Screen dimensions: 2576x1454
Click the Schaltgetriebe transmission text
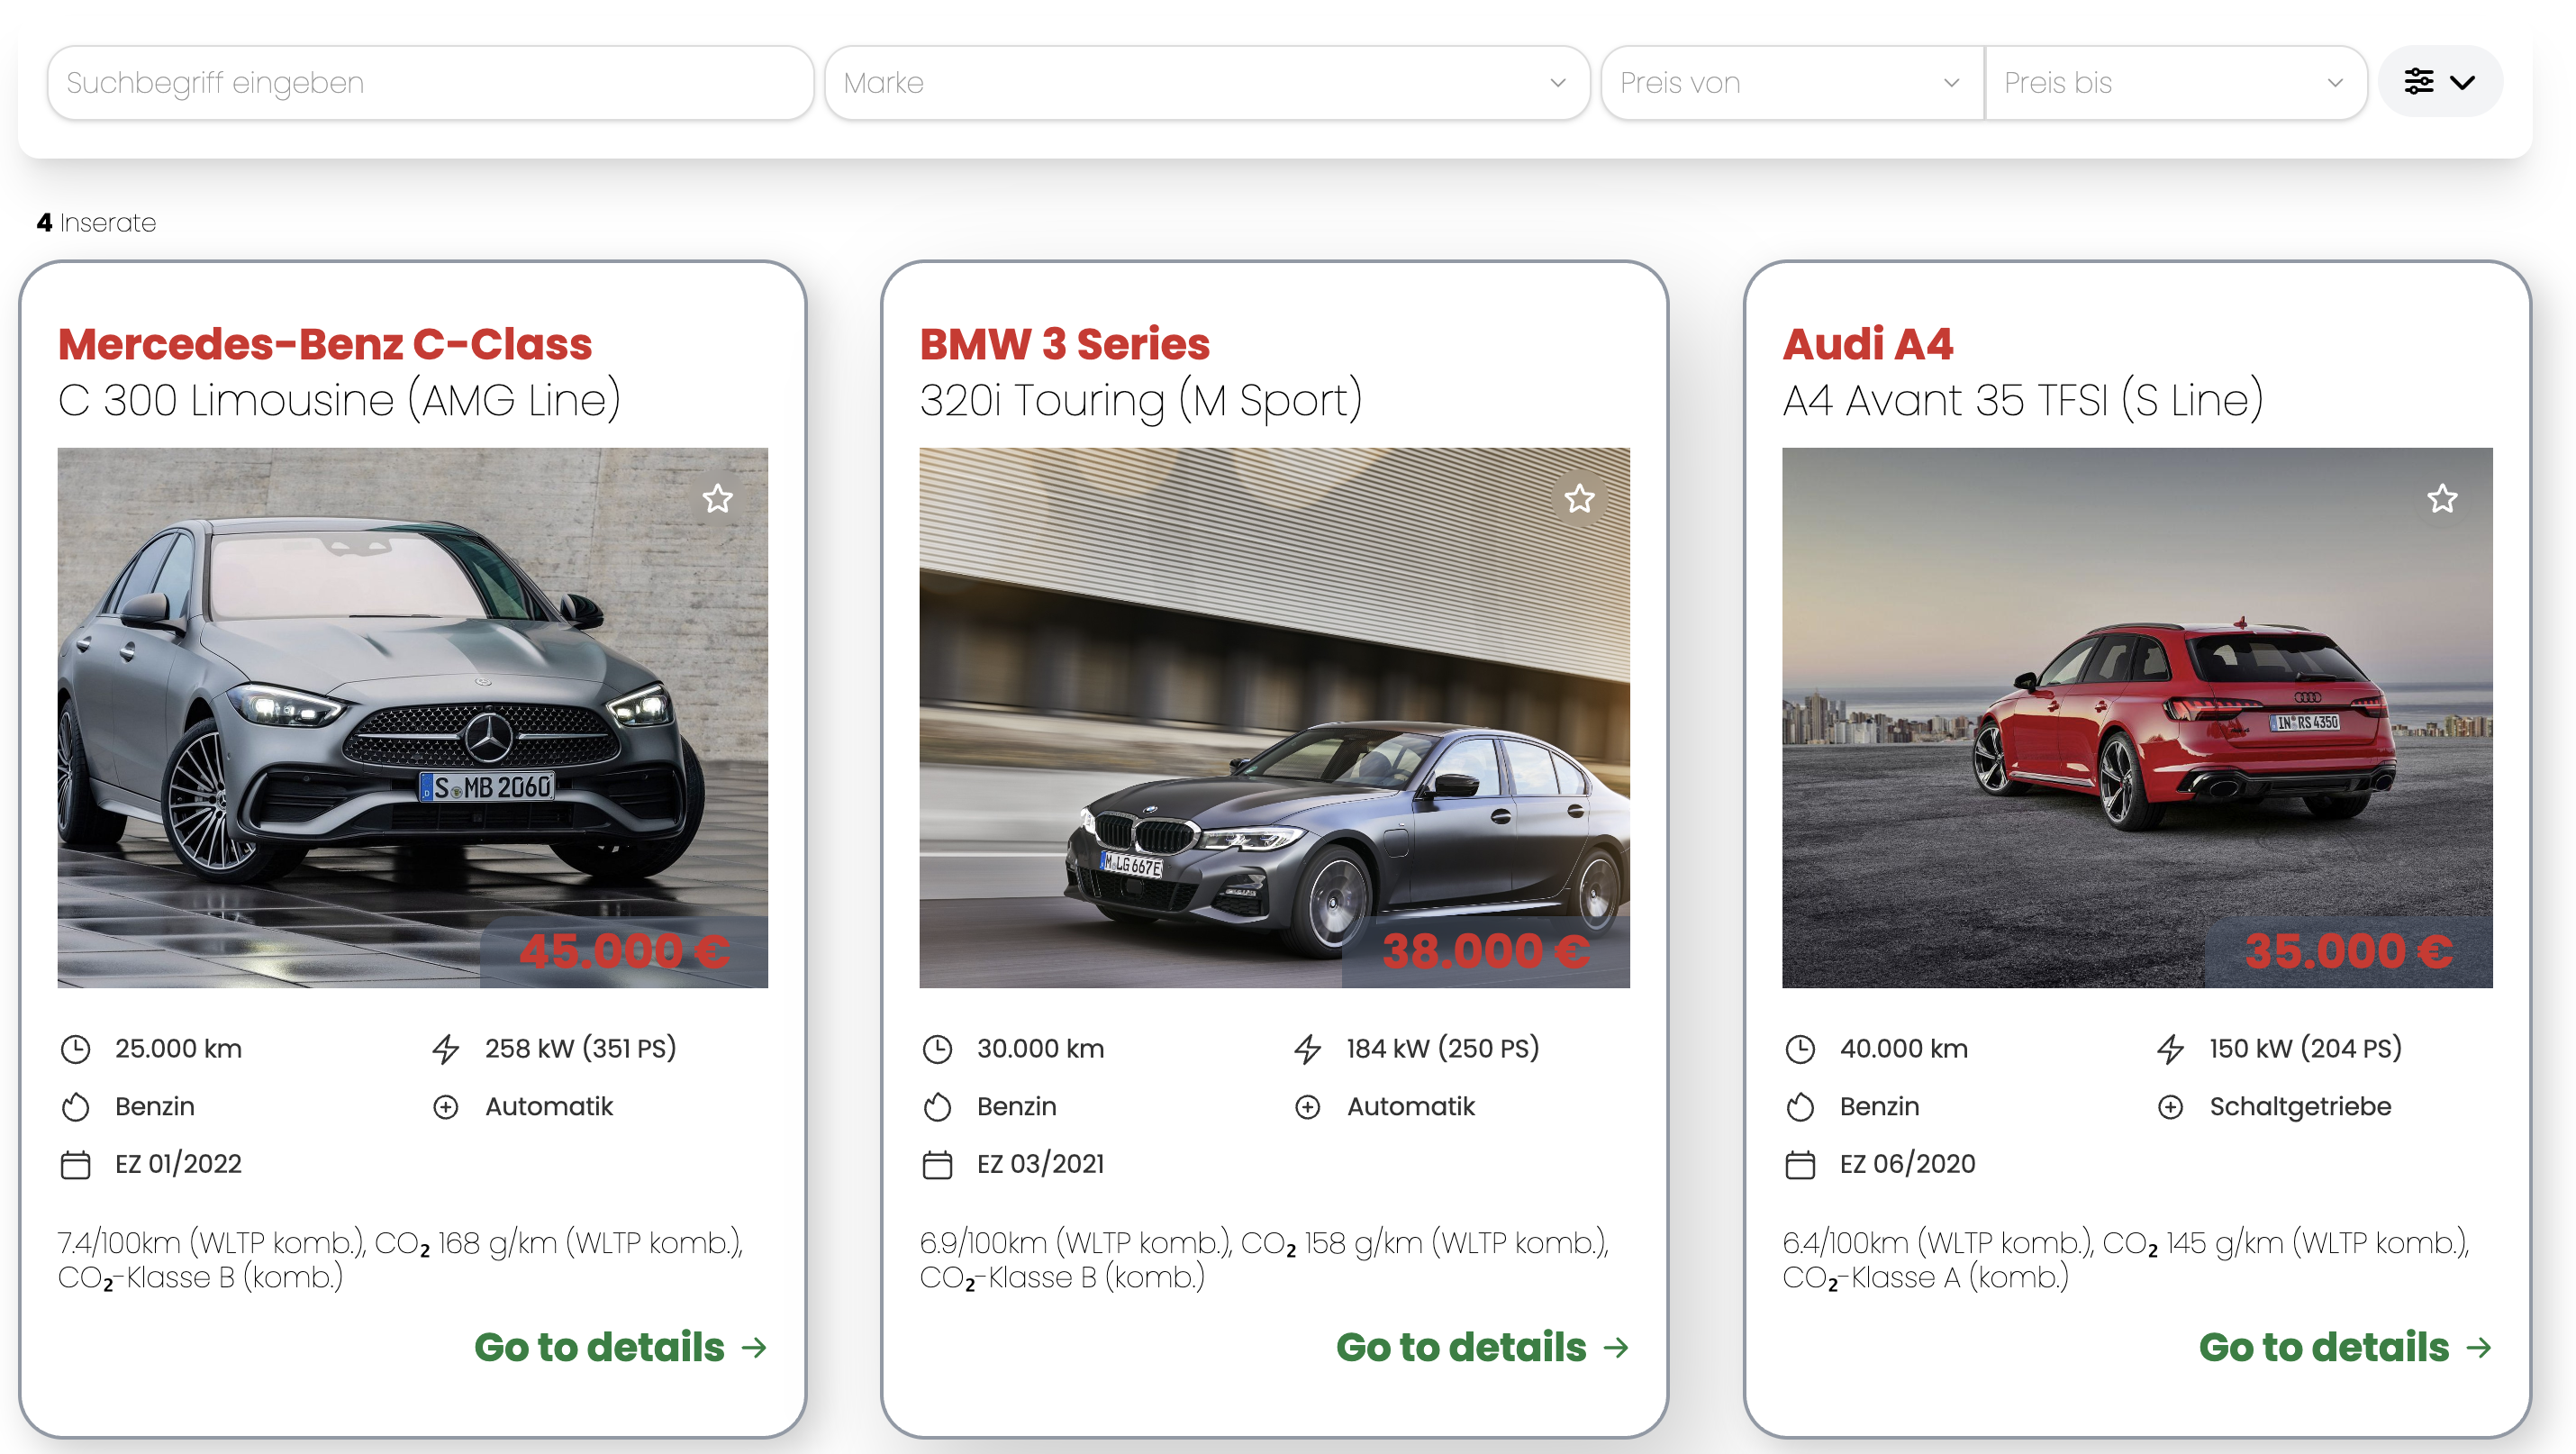click(2300, 1106)
